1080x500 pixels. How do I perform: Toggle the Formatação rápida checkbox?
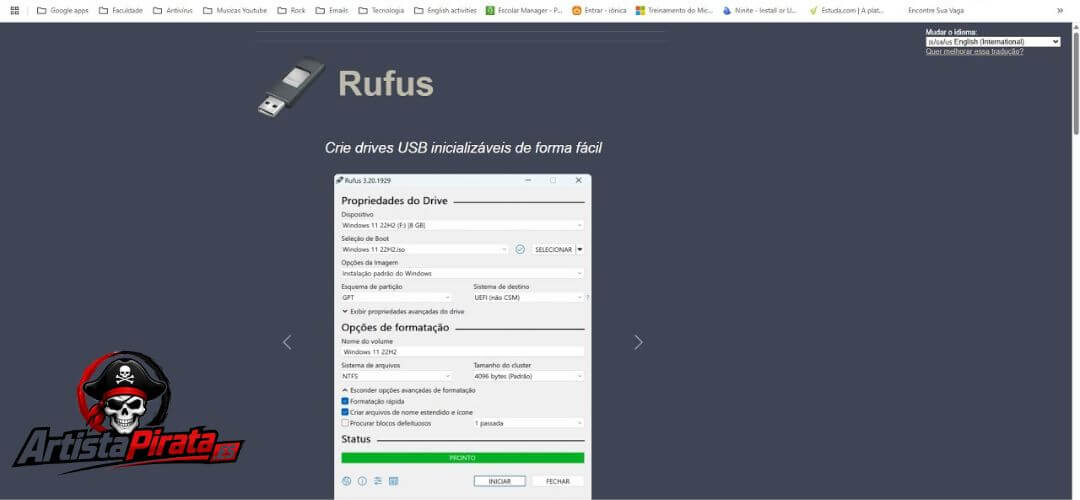(x=345, y=401)
